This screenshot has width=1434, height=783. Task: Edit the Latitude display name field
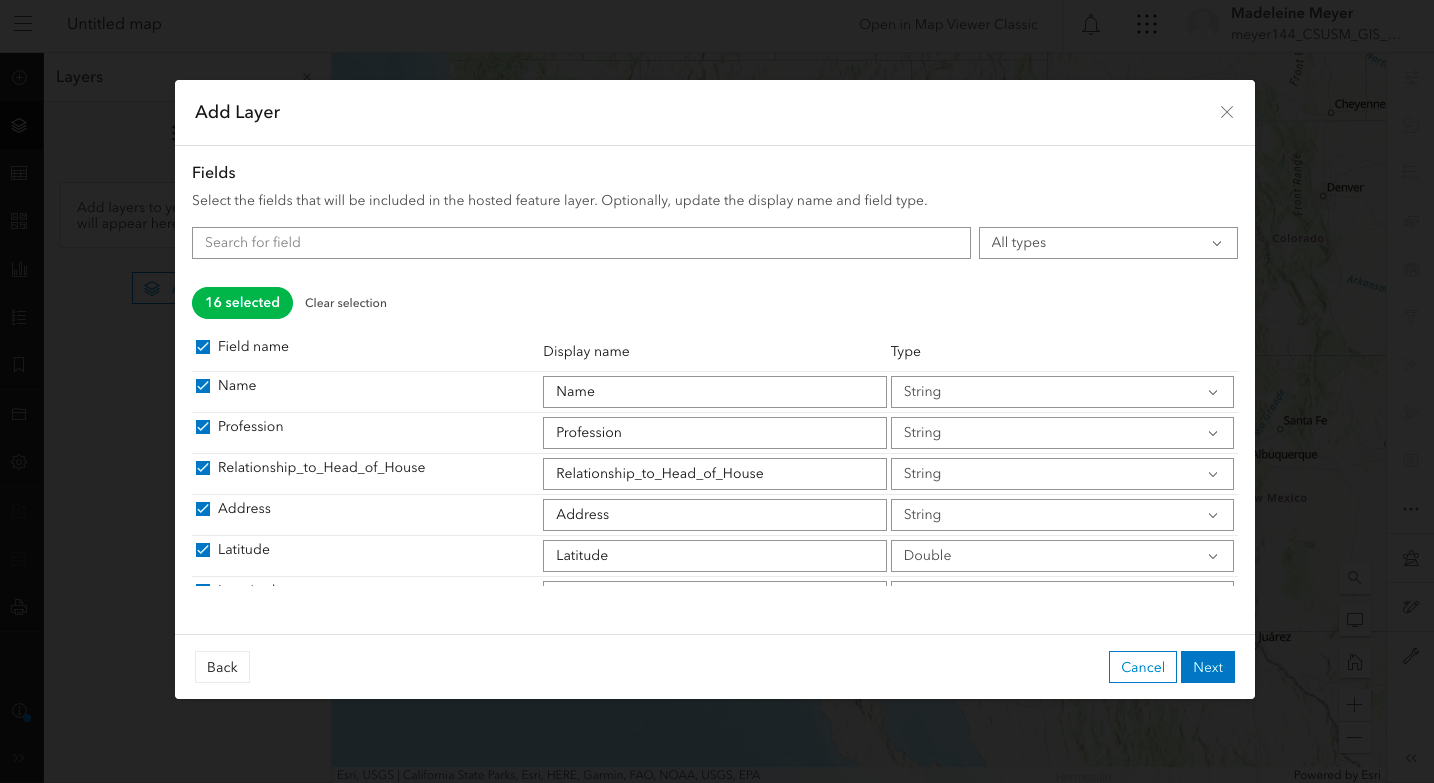click(715, 556)
